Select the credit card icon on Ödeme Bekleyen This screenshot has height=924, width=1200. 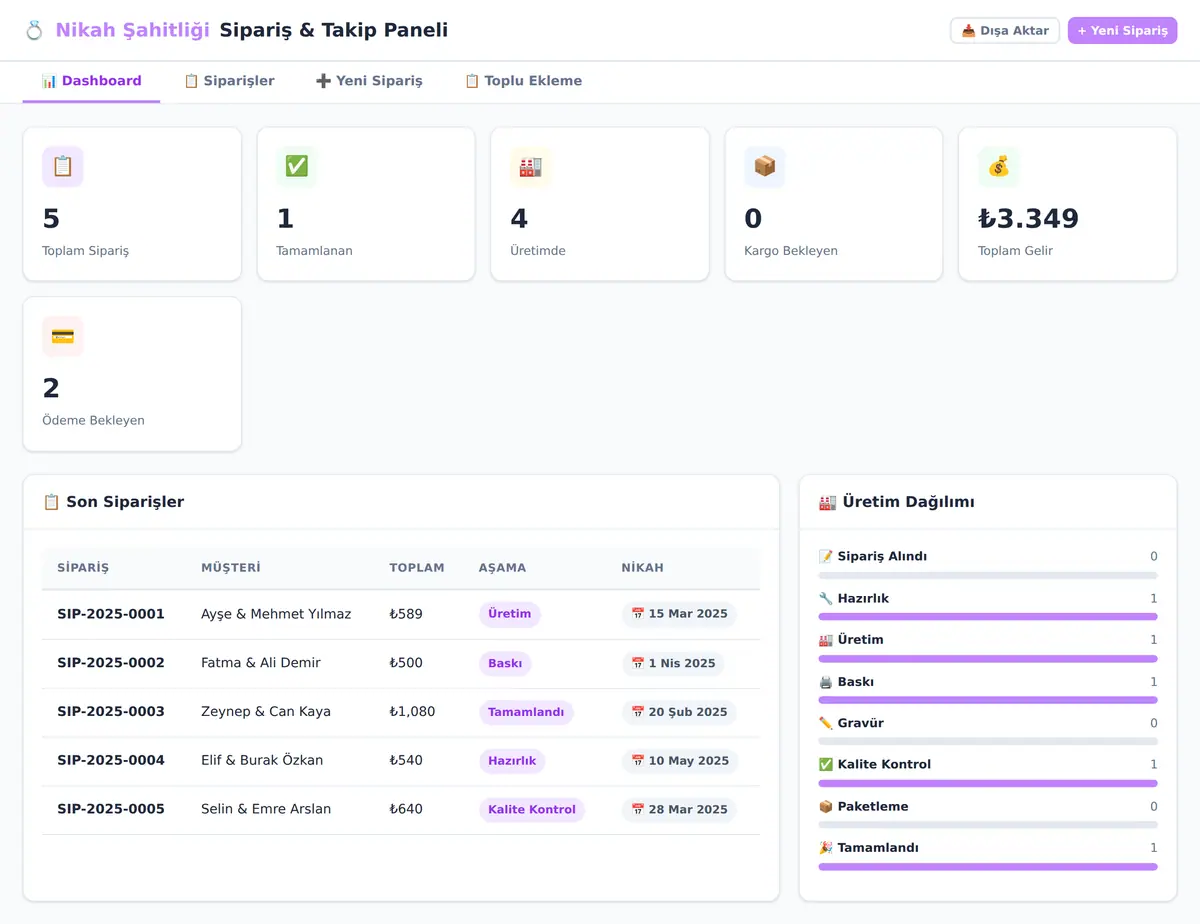click(x=62, y=336)
